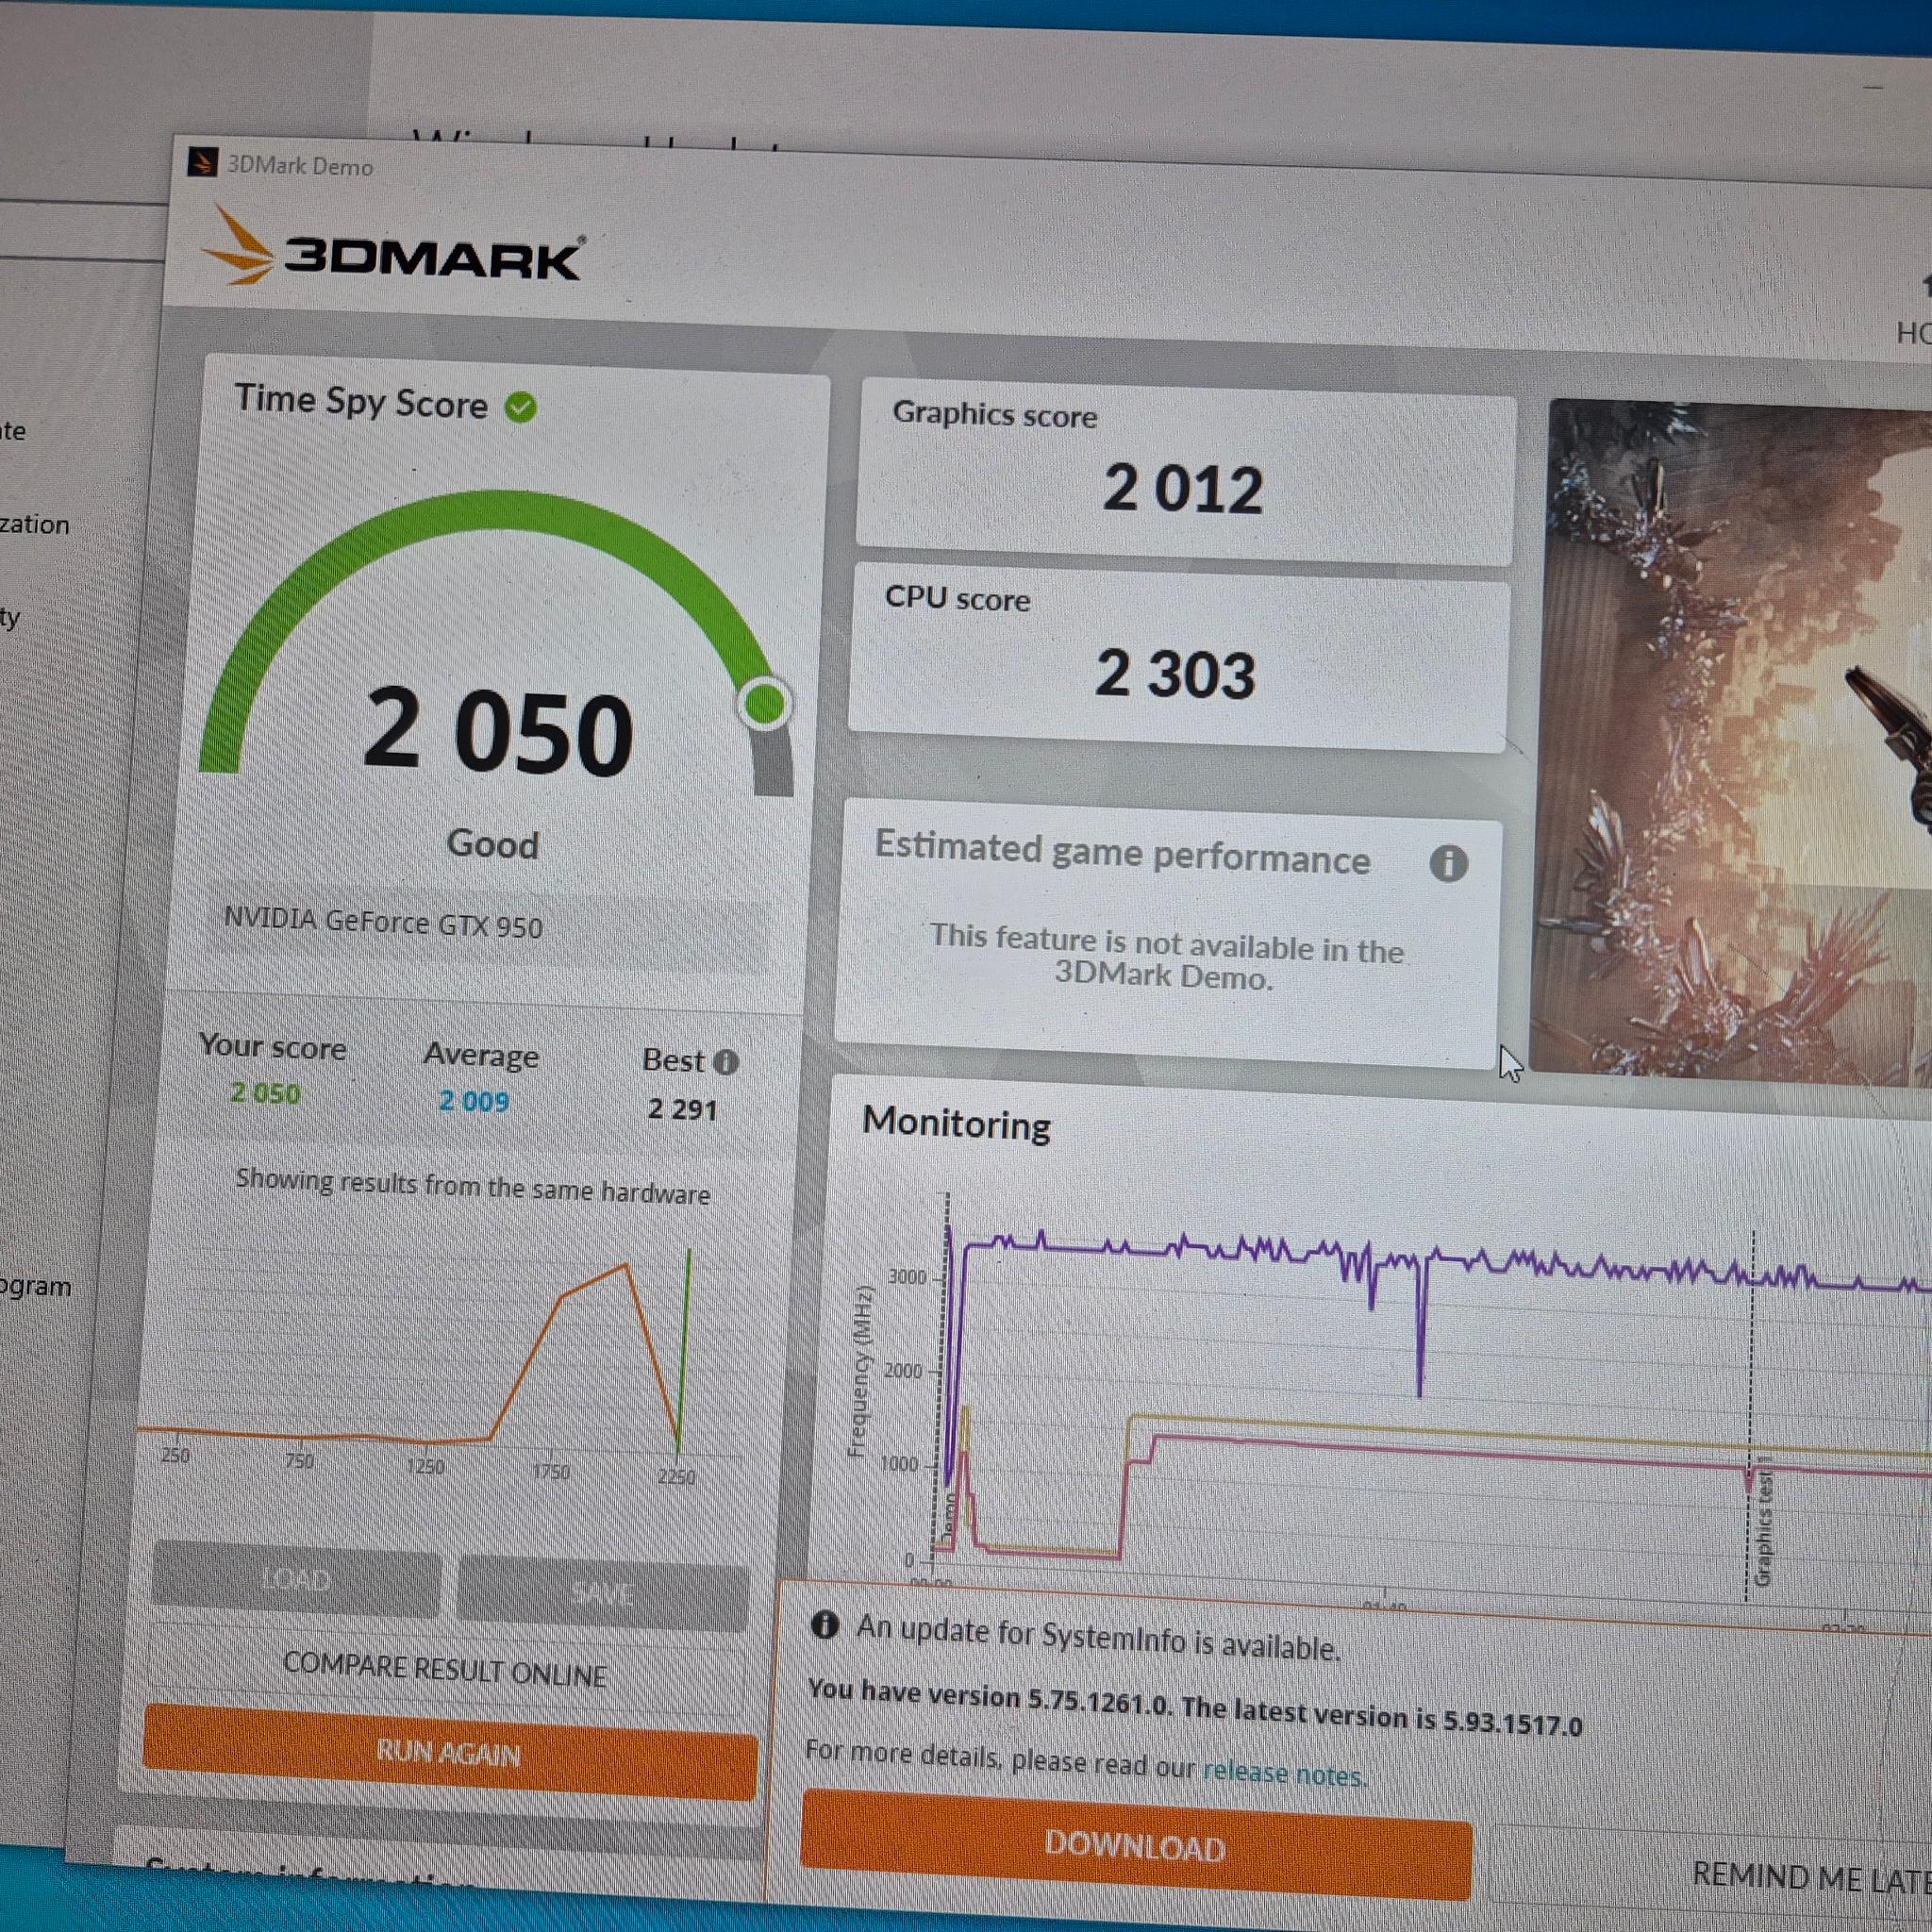
Task: Click the 3DMARK logo in the header
Action: click(394, 250)
